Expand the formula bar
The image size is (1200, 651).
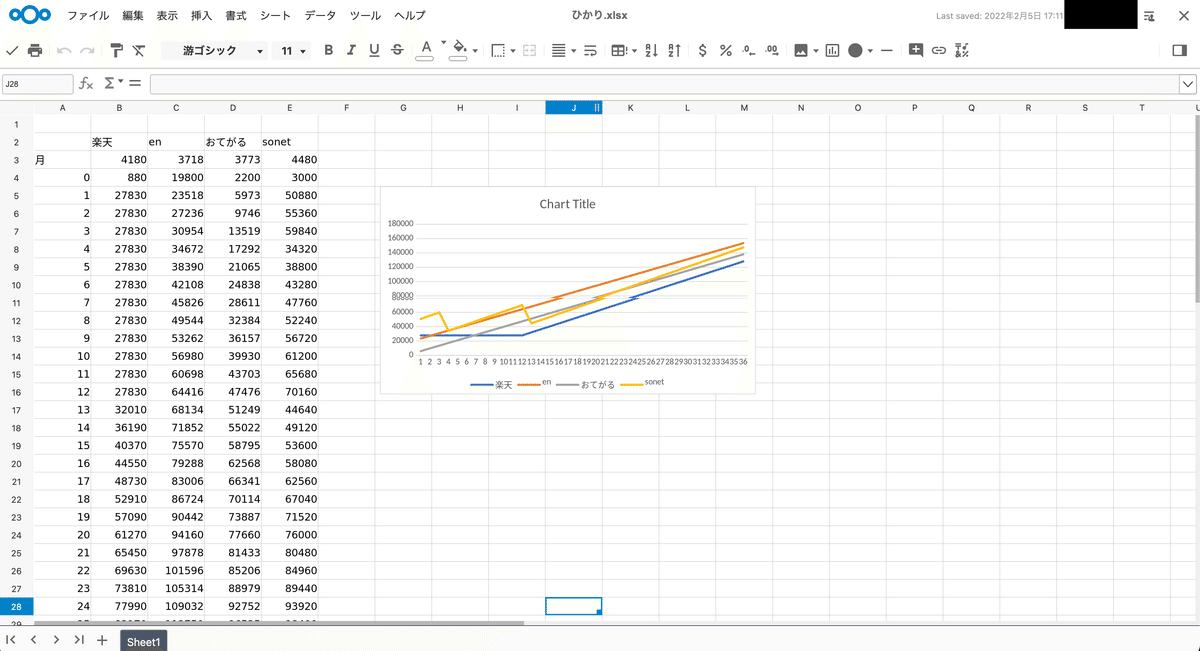[1188, 84]
